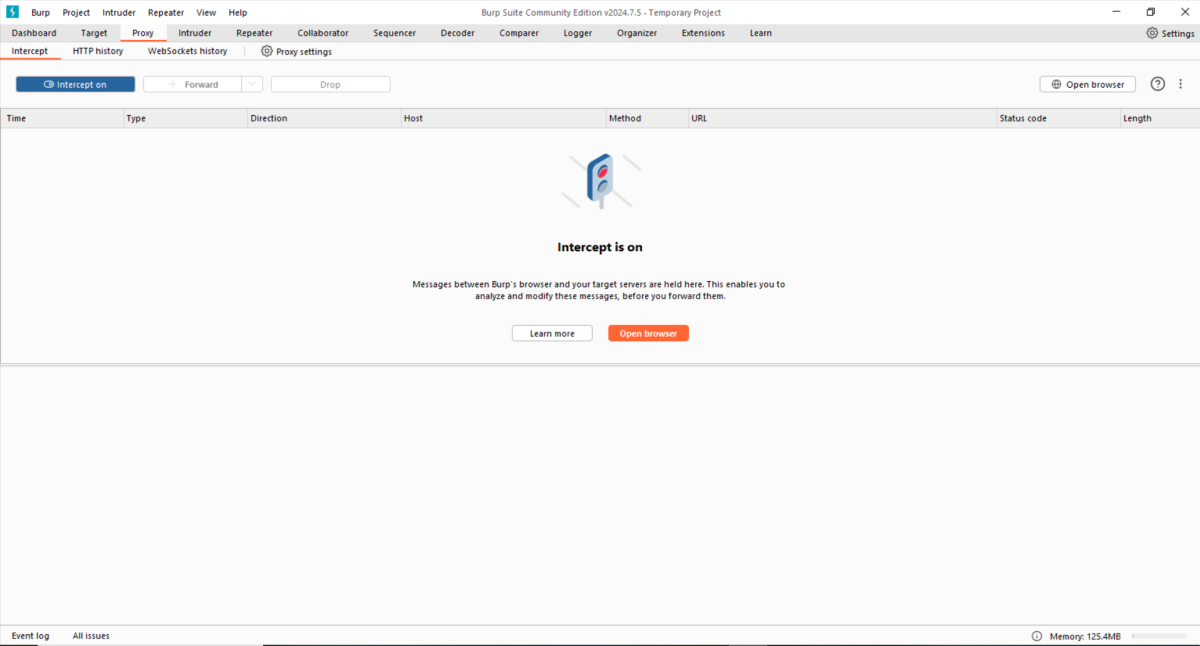This screenshot has width=1200, height=646.
Task: Switch to the Repeater tab
Action: click(x=254, y=33)
